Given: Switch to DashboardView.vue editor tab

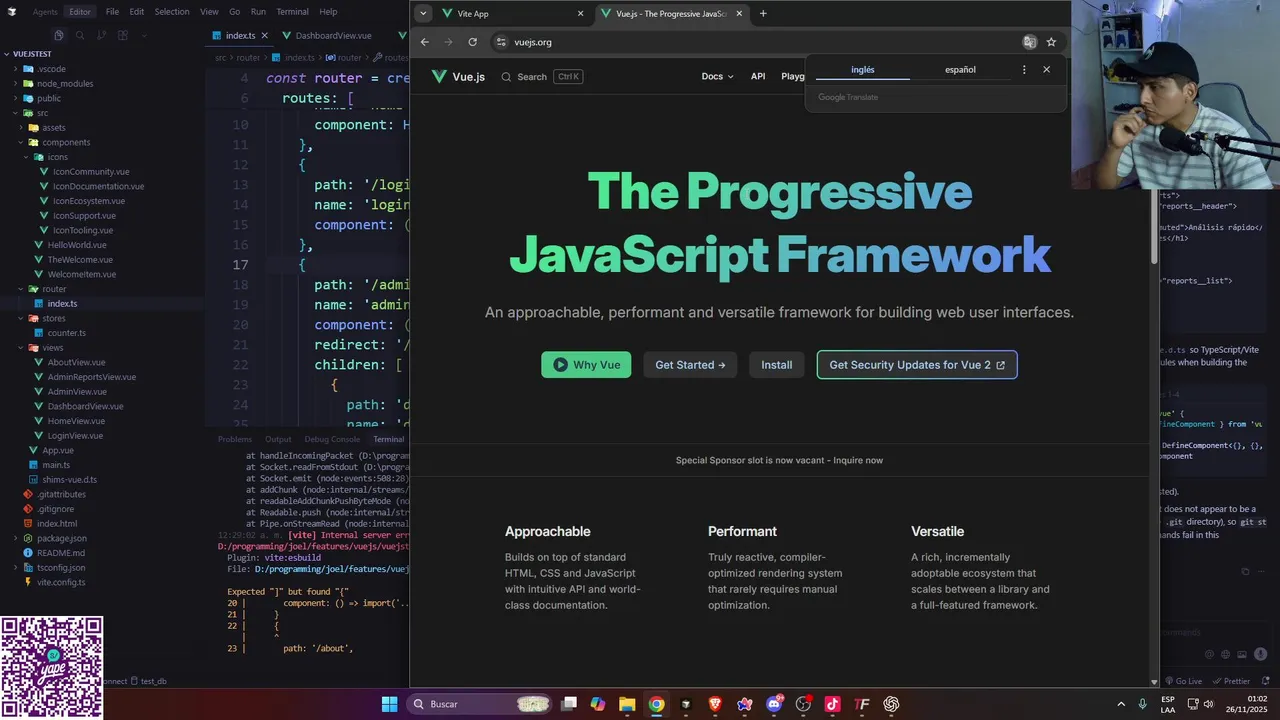Looking at the screenshot, I should [x=325, y=35].
